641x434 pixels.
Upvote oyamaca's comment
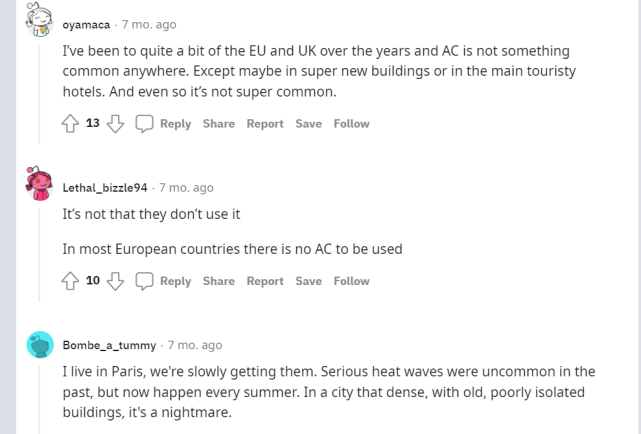point(70,123)
